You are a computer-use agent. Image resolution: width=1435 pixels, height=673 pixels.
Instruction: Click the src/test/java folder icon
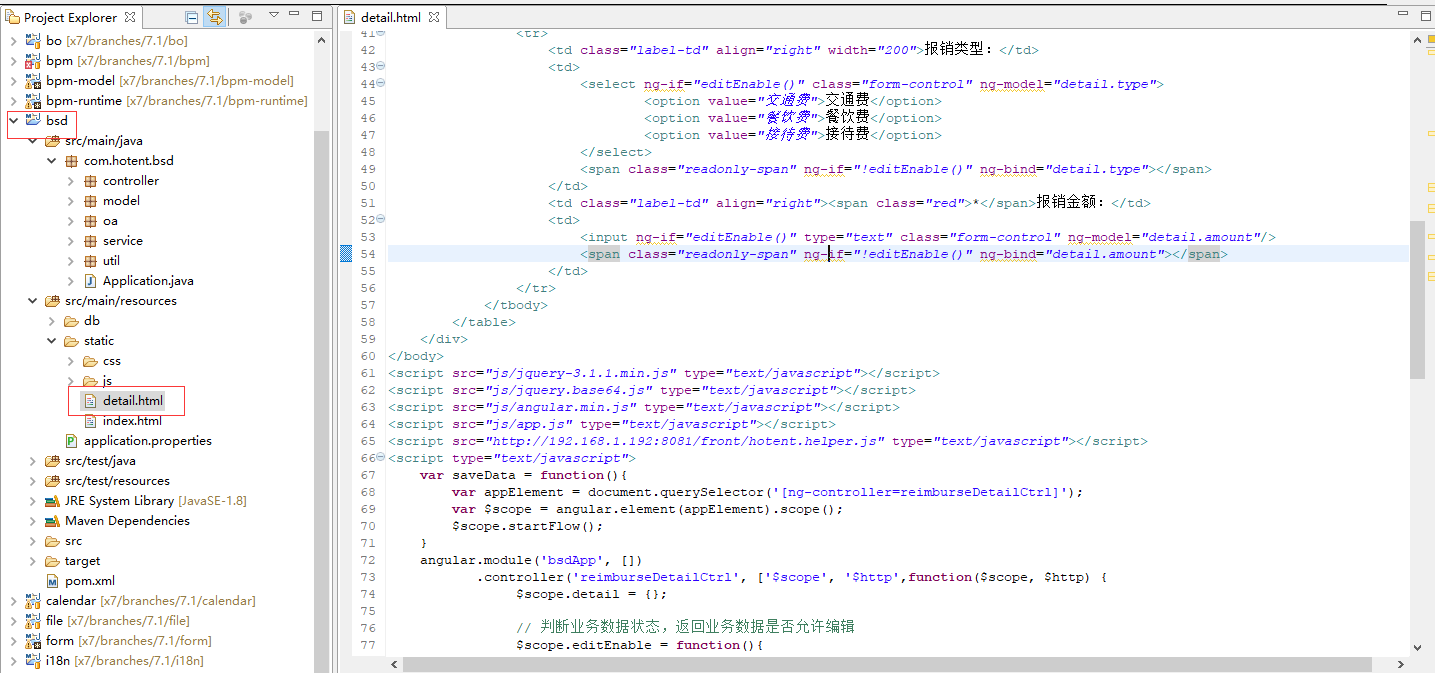52,461
